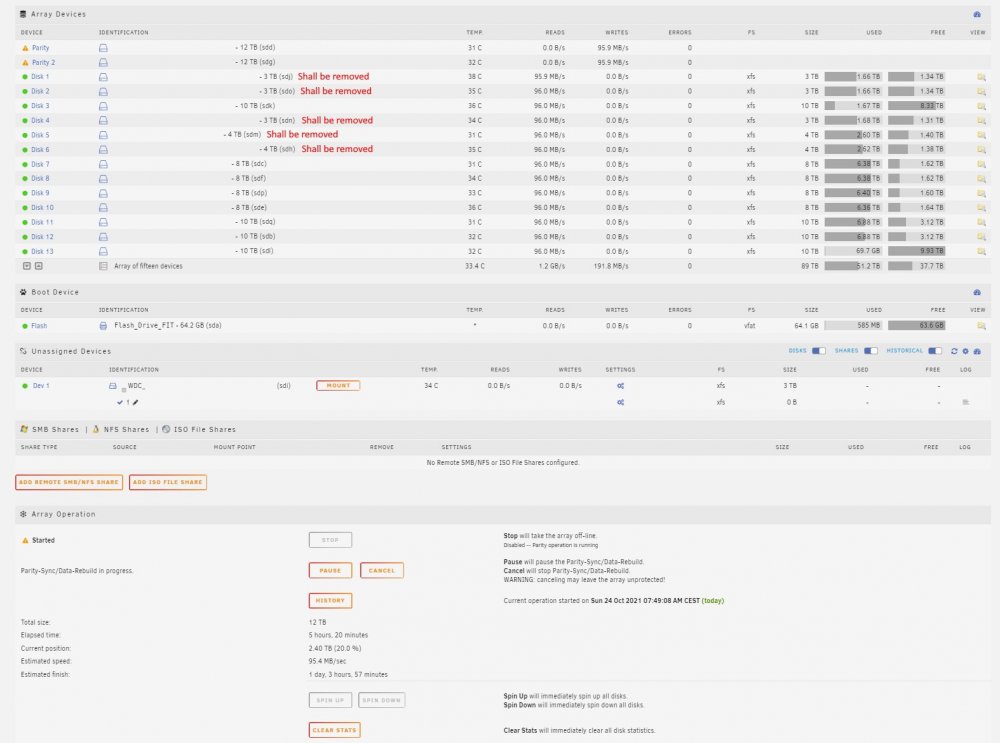Browse Disk 9 via its view icon
This screenshot has height=743, width=1000.
click(981, 193)
